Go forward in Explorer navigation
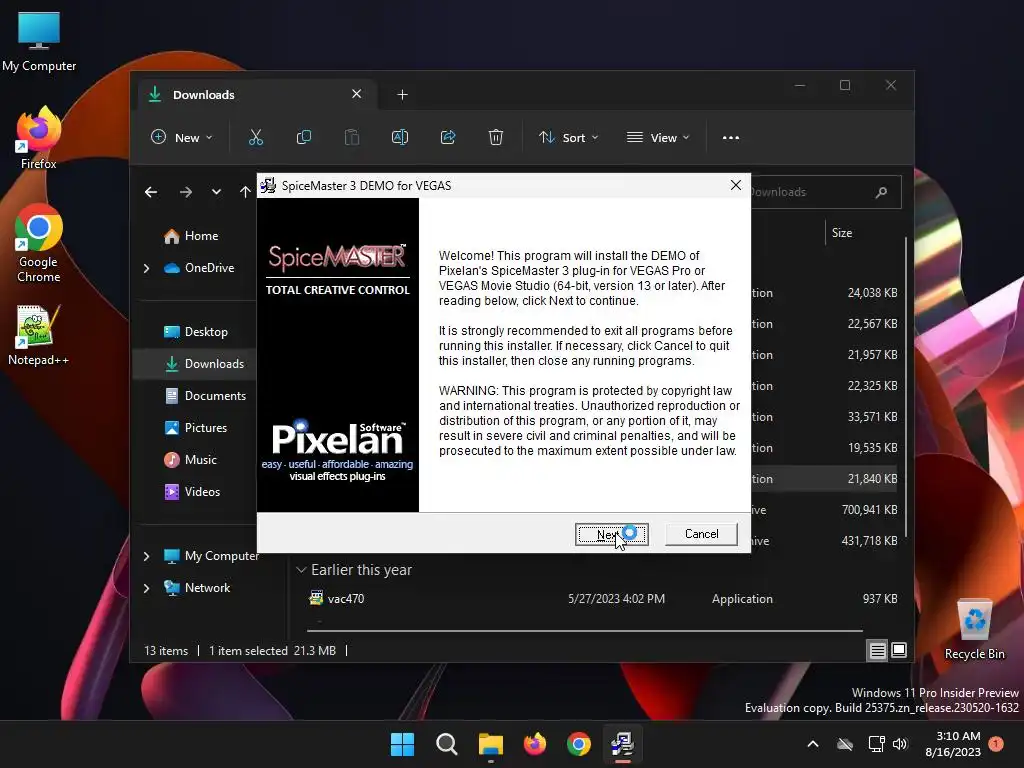The width and height of the screenshot is (1024, 768). (185, 192)
